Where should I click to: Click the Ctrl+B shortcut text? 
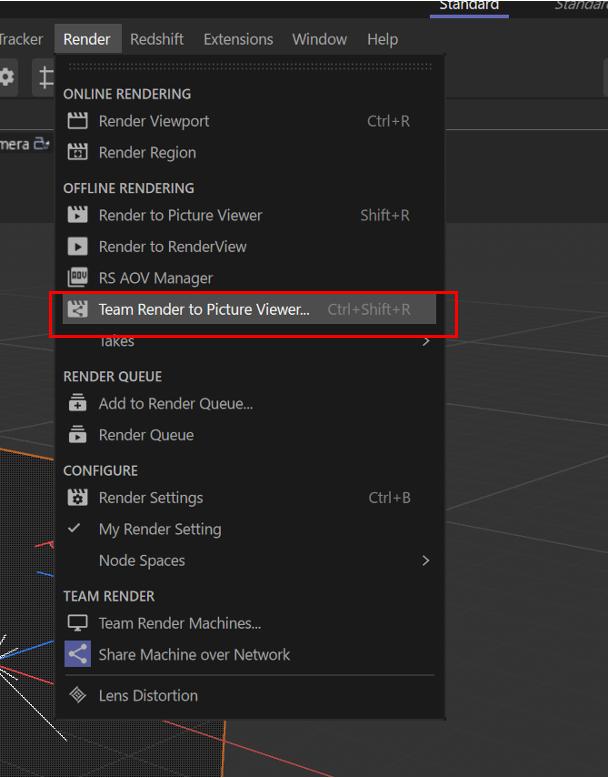coord(389,497)
